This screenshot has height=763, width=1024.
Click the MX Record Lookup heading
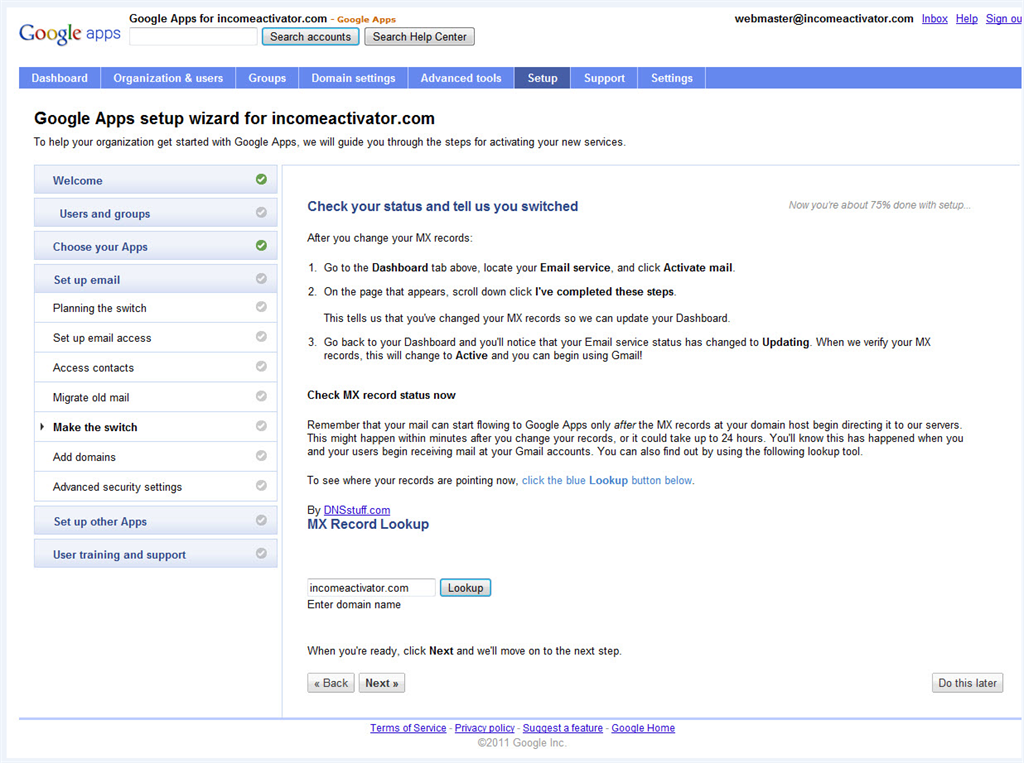click(368, 524)
